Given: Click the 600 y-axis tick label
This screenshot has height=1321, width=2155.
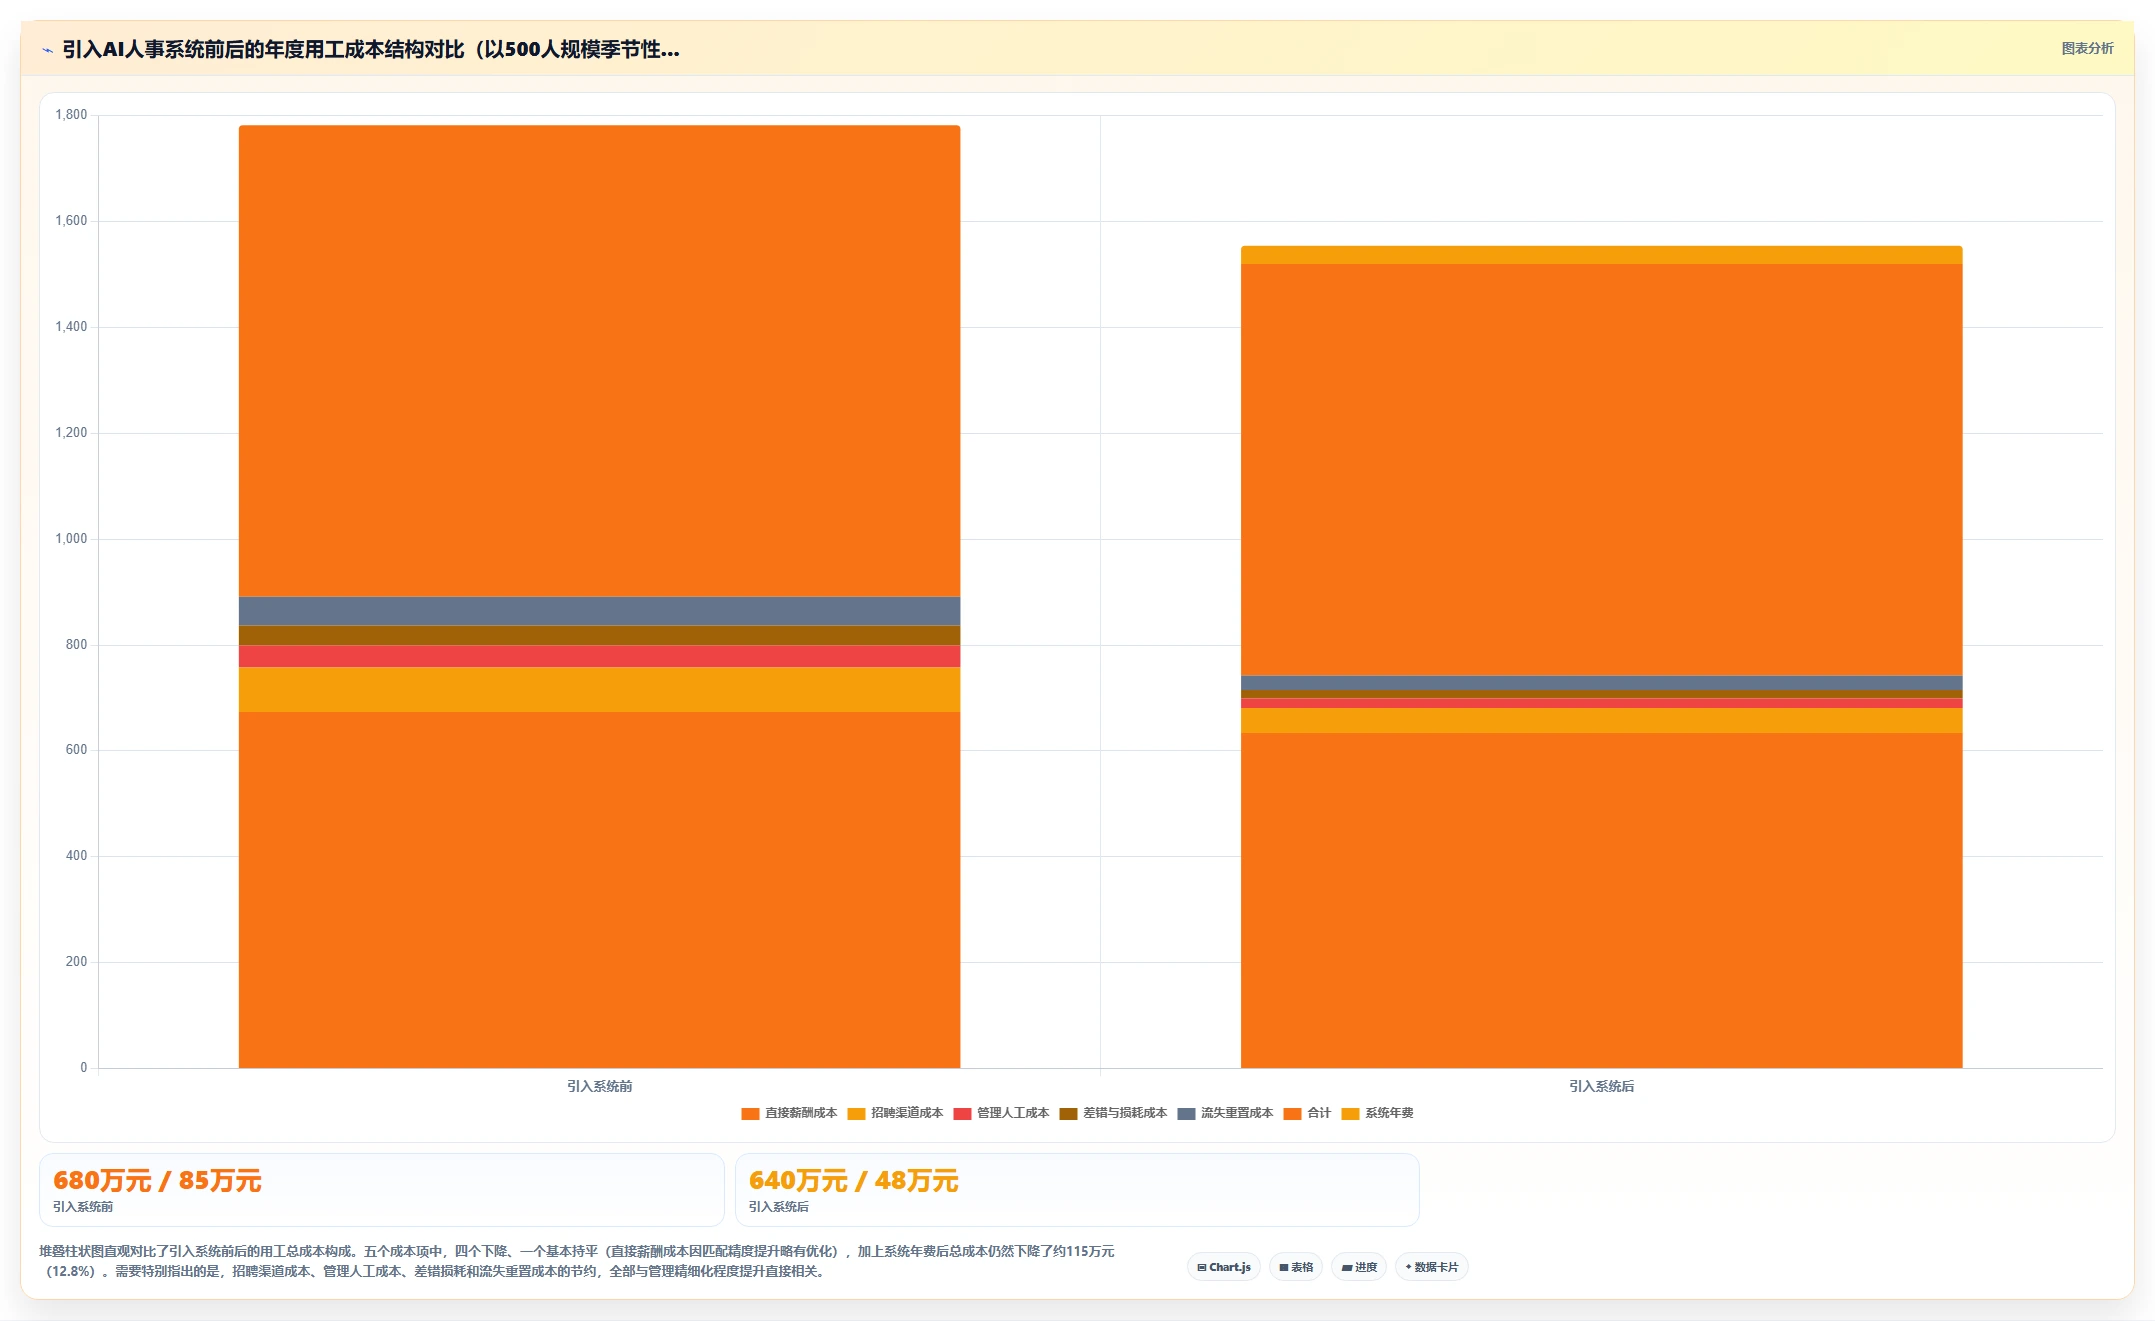Looking at the screenshot, I should (x=76, y=750).
